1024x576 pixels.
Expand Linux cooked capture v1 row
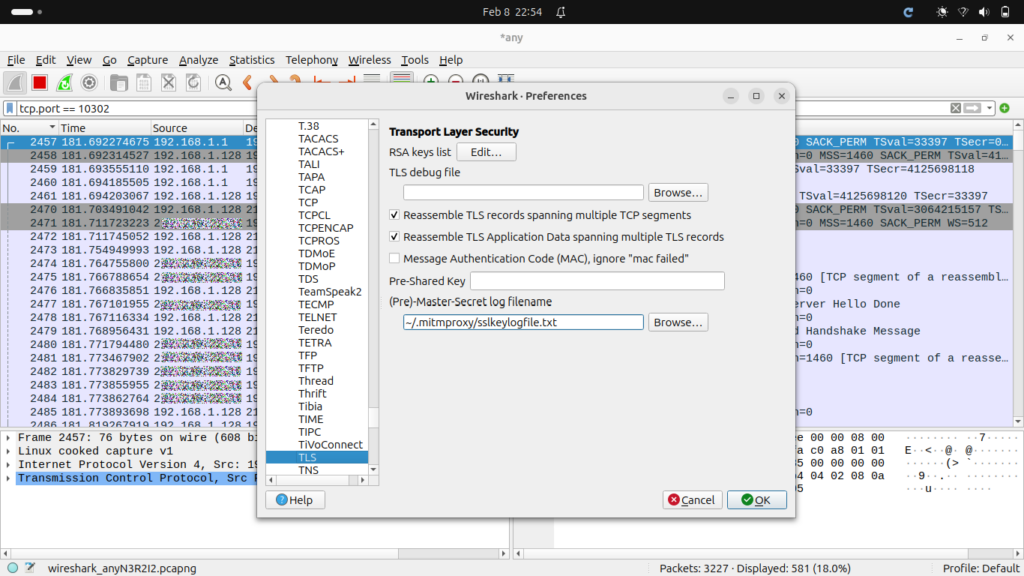point(8,451)
